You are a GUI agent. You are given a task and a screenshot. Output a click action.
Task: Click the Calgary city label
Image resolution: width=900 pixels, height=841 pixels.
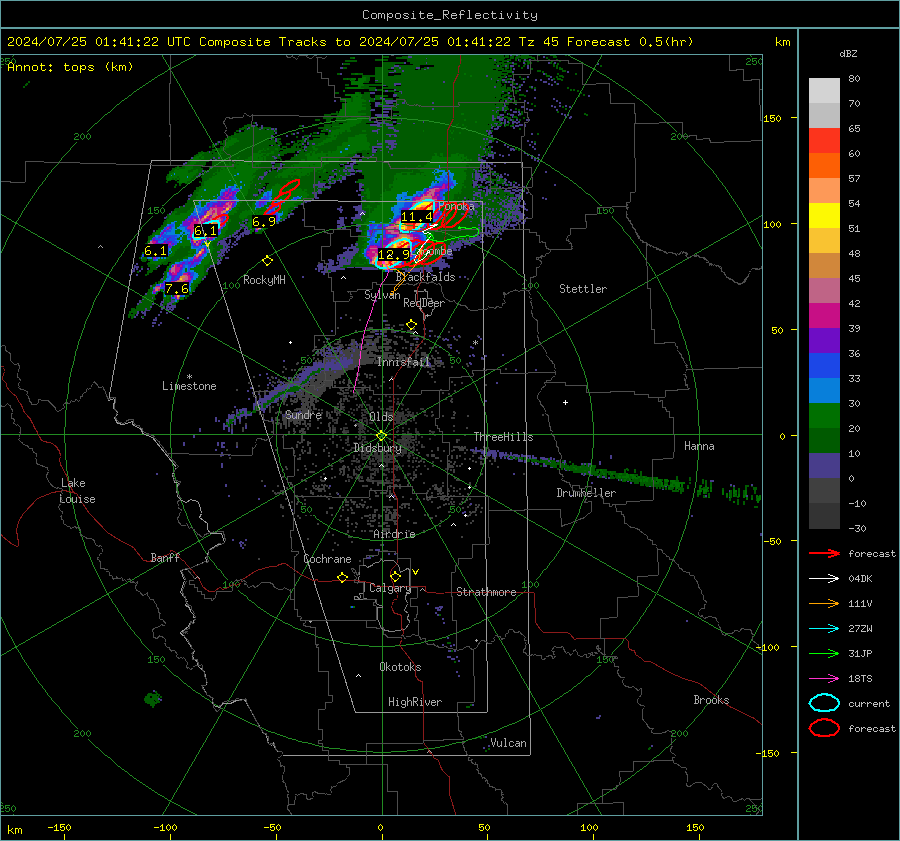point(390,588)
